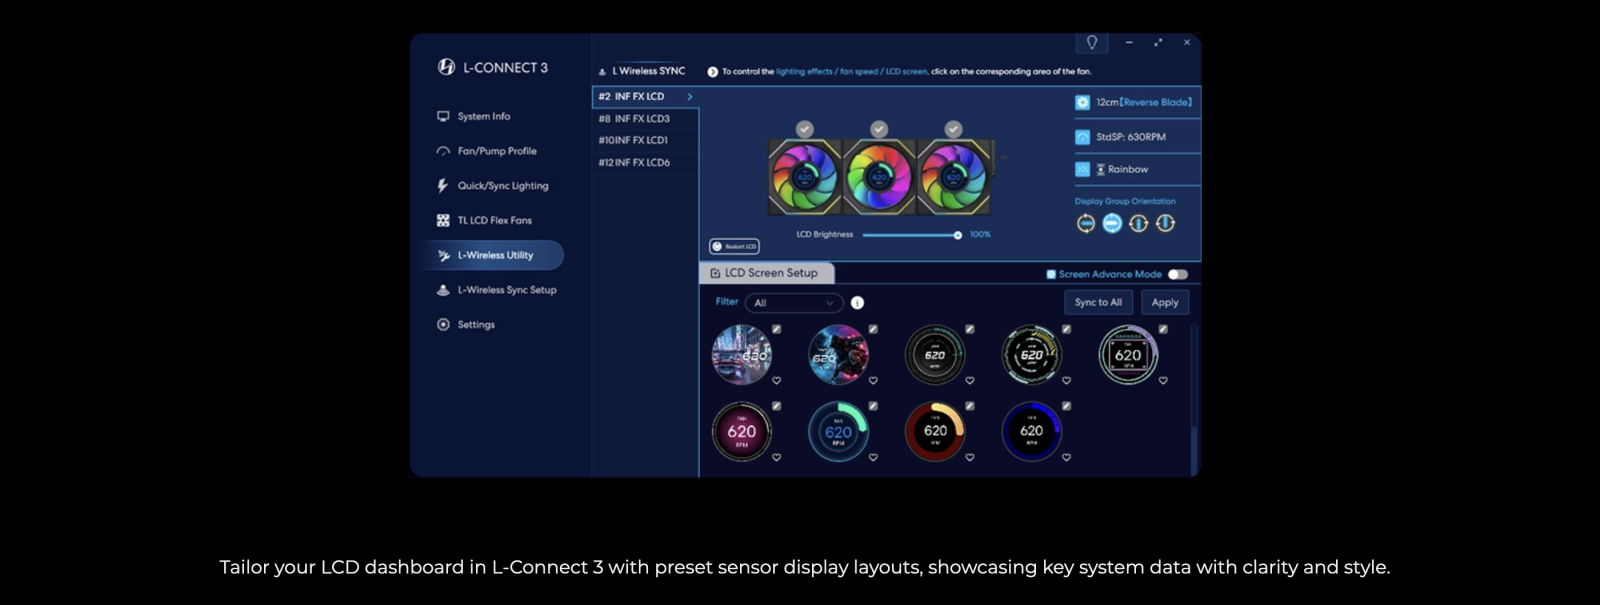Screen dimensions: 1600x605
Task: Click the Fan/Pump Profile gauge icon
Action: pyautogui.click(x=443, y=151)
